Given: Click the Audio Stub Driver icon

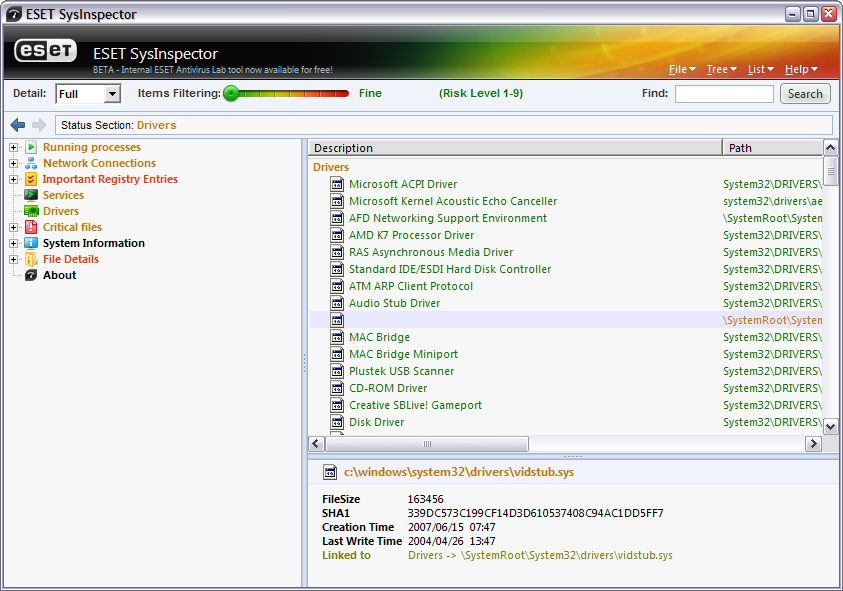Looking at the screenshot, I should click(337, 303).
